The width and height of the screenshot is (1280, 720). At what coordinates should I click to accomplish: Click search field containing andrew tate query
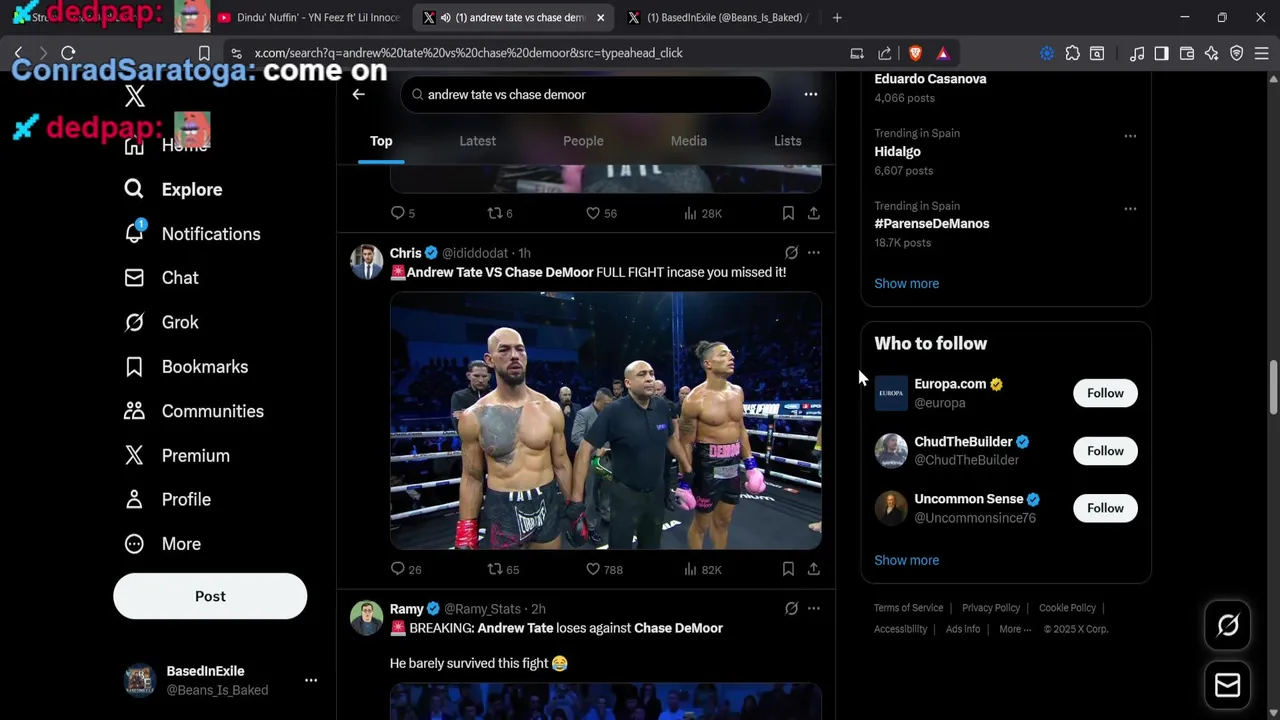click(586, 94)
